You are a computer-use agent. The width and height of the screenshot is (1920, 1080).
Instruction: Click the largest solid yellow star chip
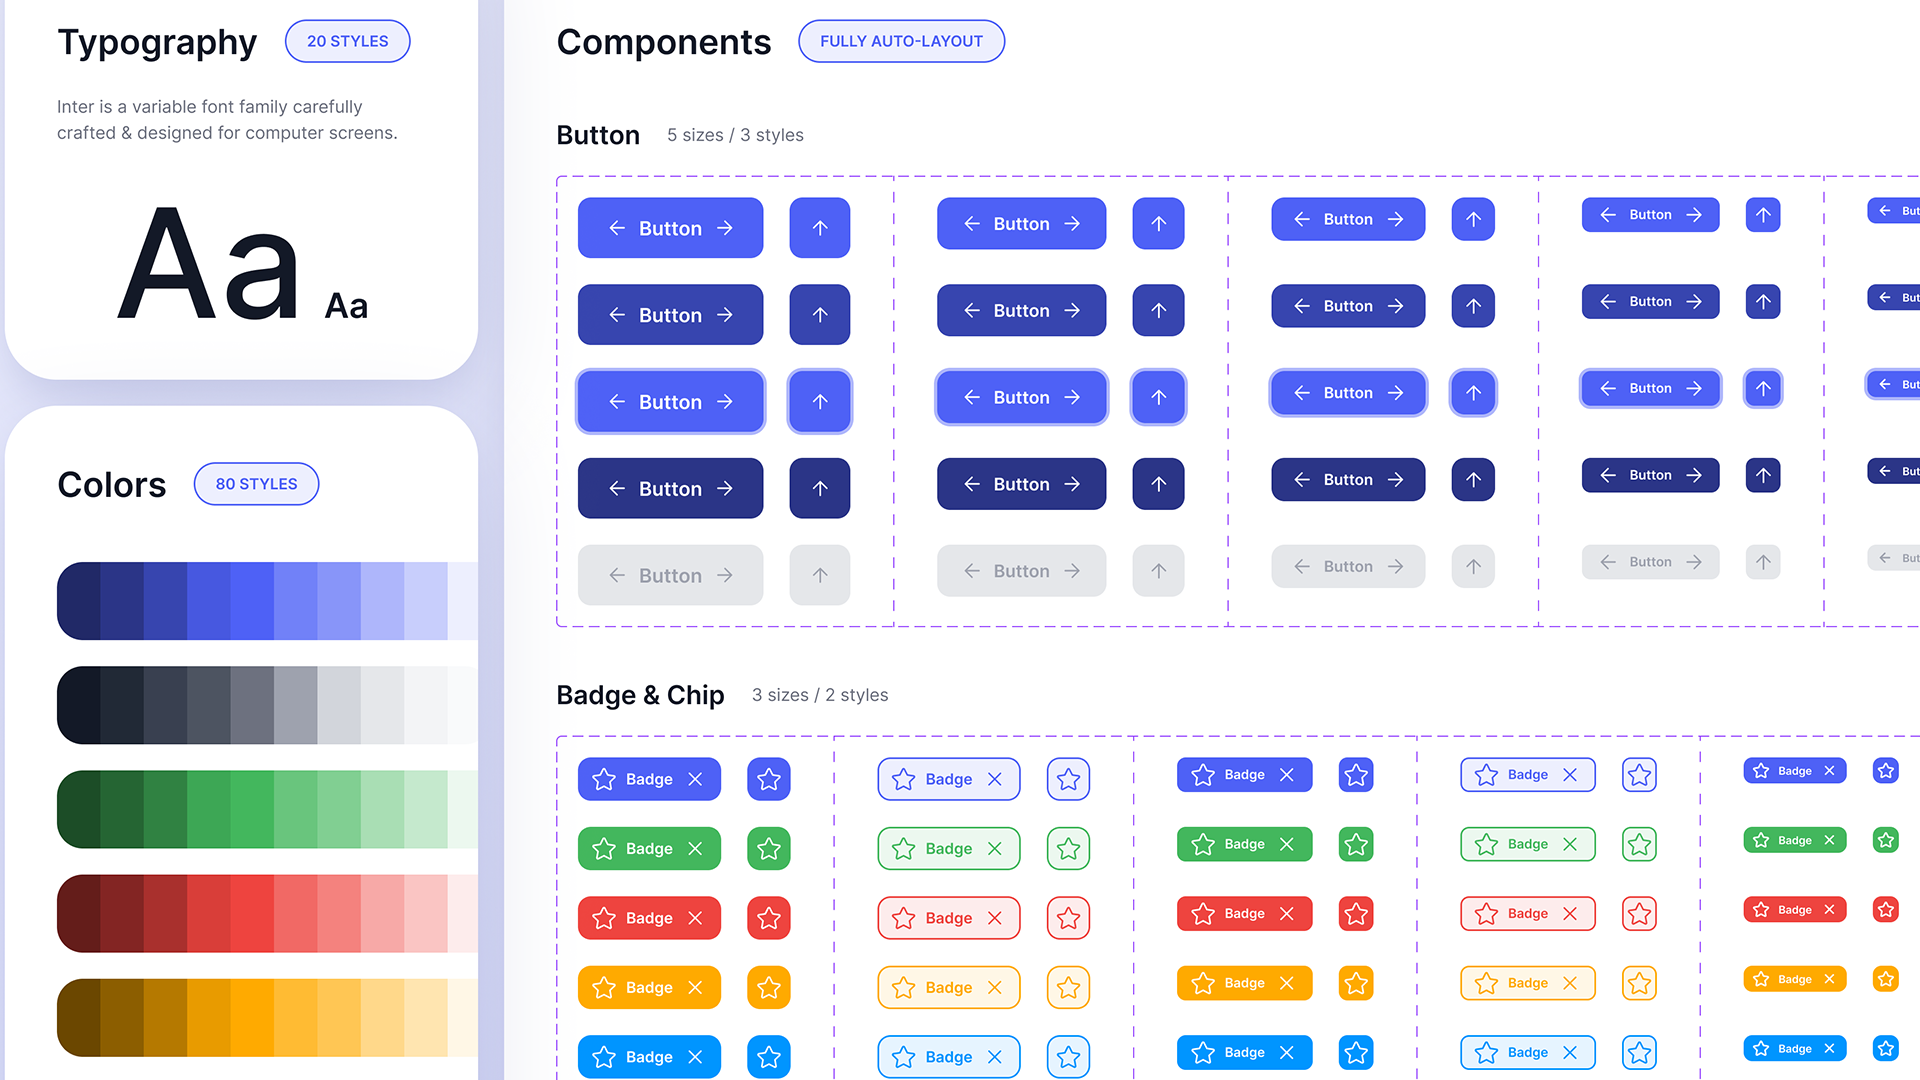[x=768, y=988]
